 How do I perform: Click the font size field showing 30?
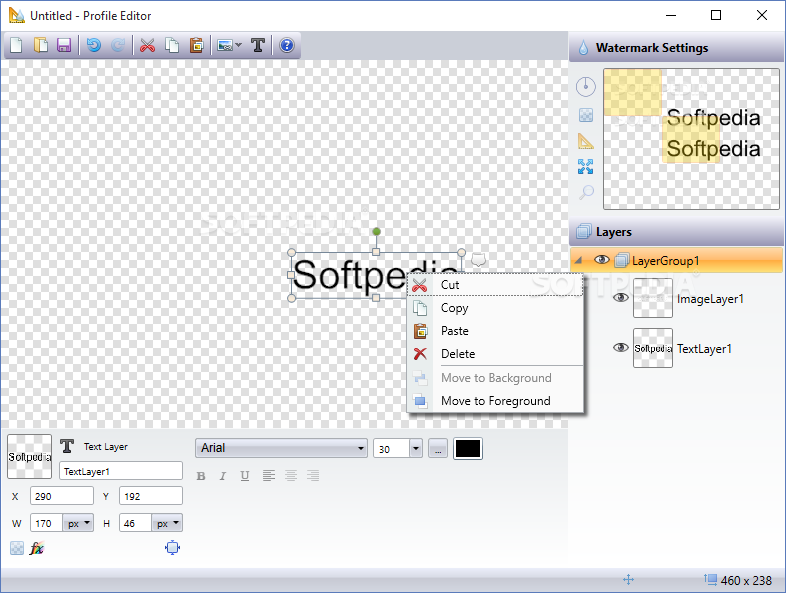pos(391,448)
